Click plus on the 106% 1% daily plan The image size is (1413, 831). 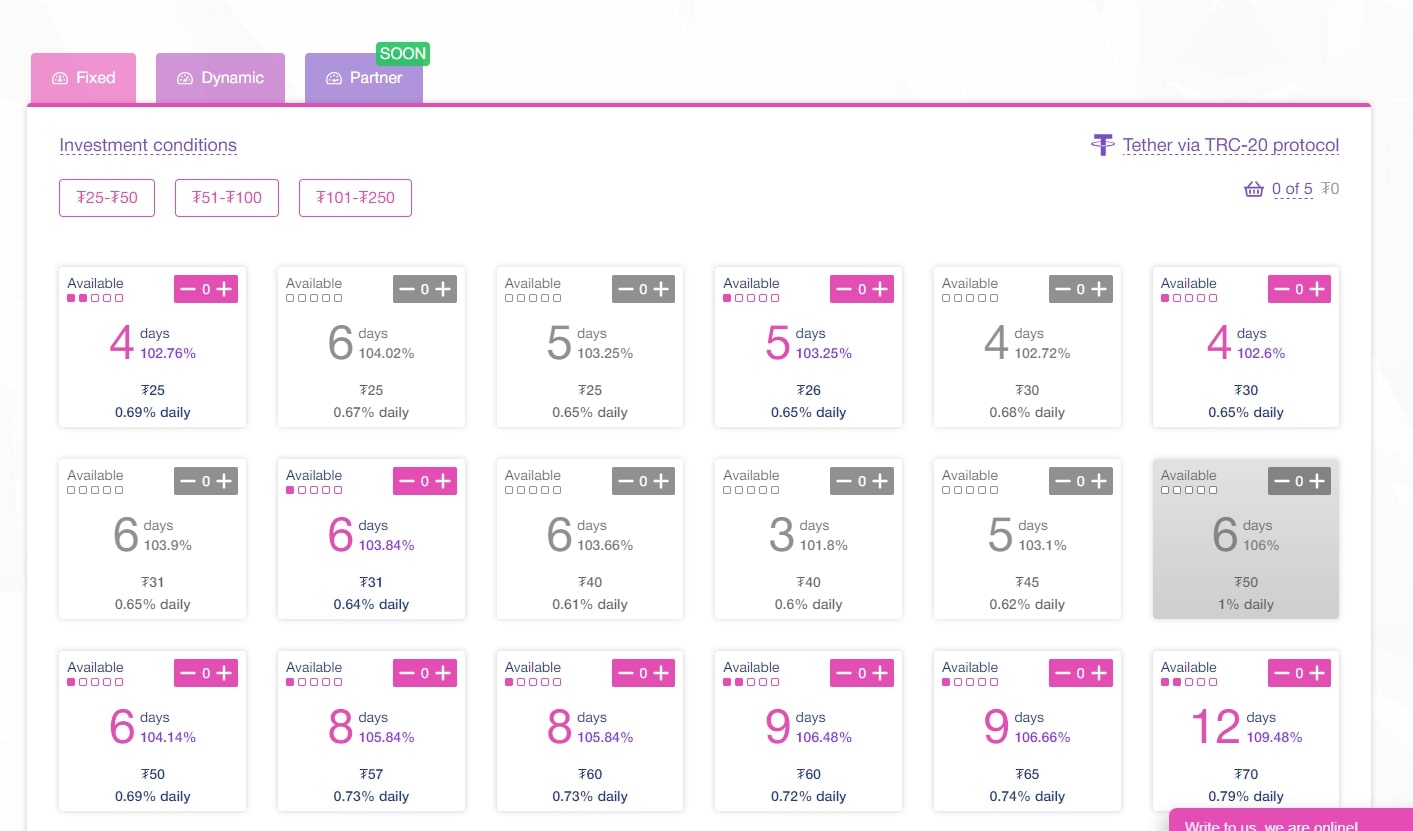coord(1318,481)
